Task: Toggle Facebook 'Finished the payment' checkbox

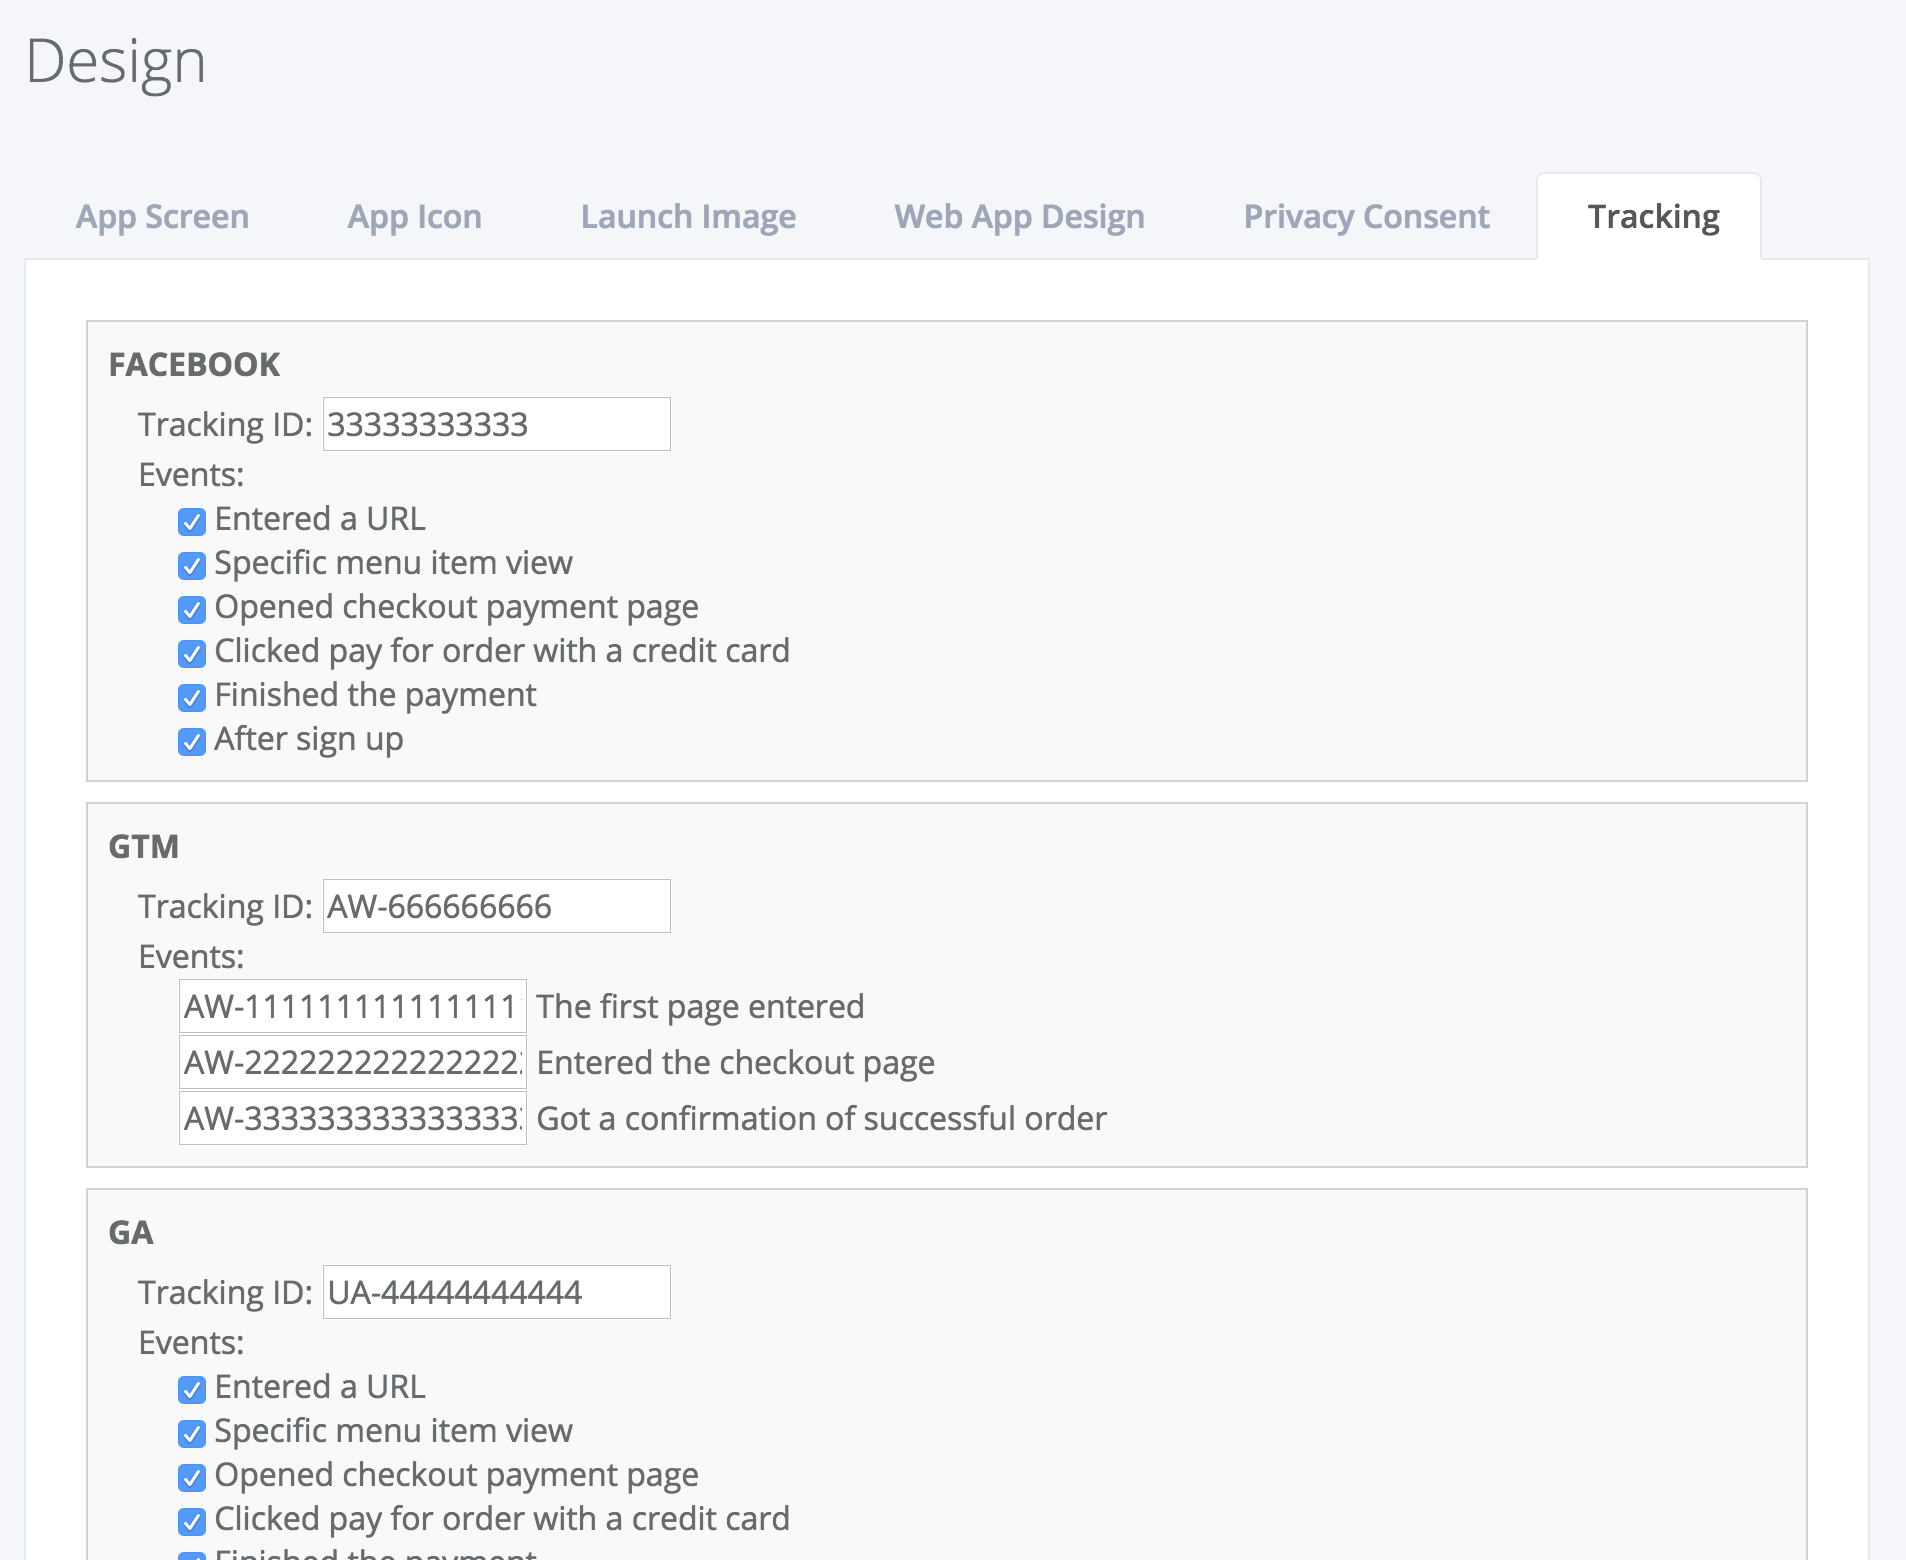Action: point(192,697)
